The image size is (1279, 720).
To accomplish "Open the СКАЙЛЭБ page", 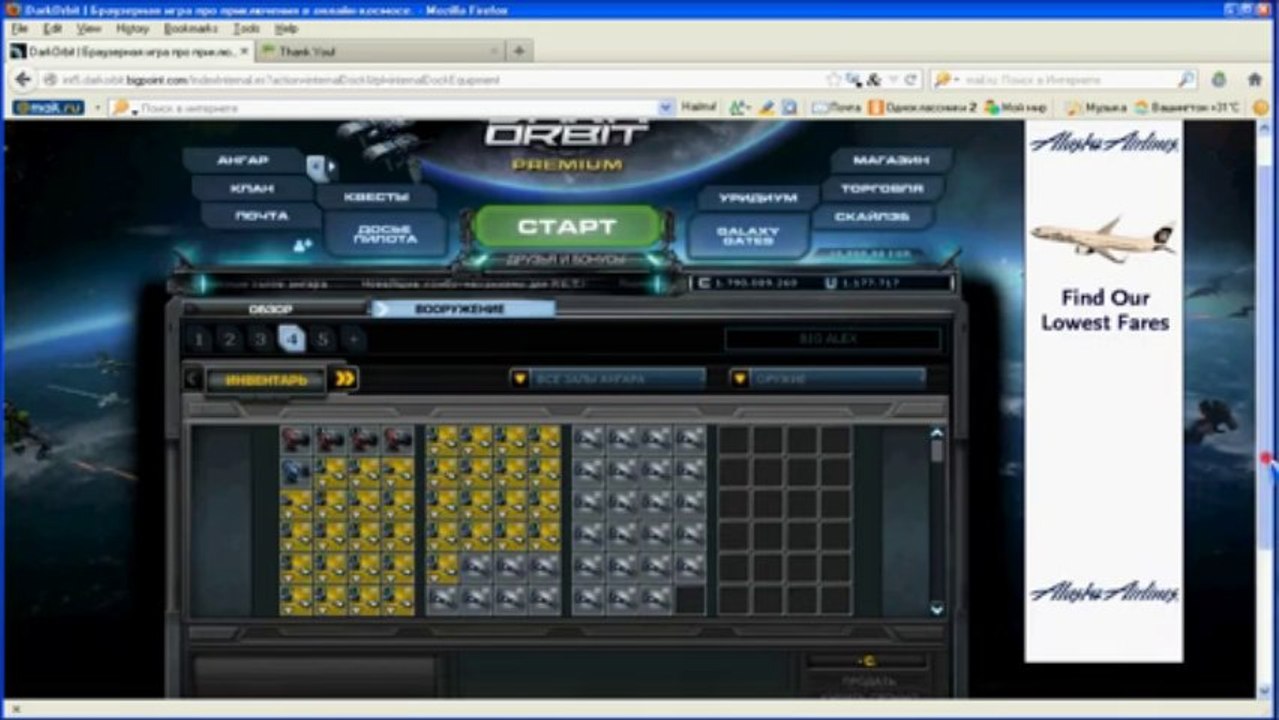I will click(x=874, y=216).
